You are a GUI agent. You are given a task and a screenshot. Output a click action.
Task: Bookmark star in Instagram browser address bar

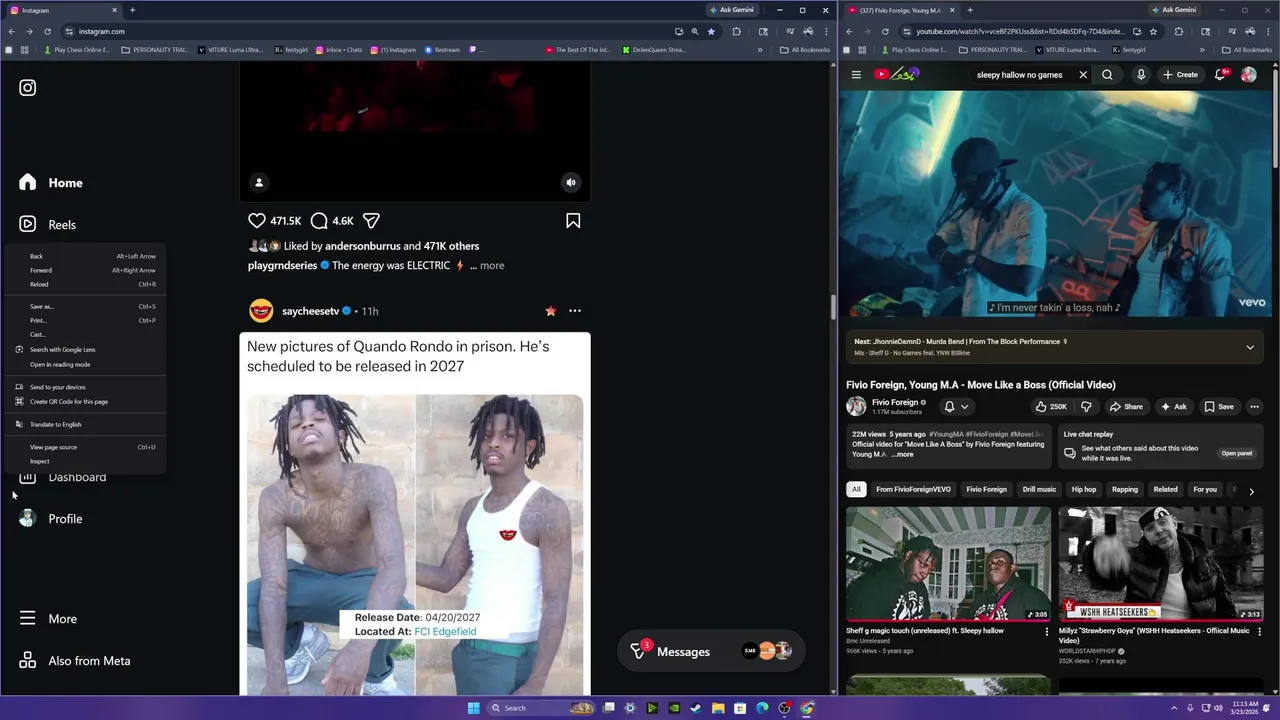[711, 31]
